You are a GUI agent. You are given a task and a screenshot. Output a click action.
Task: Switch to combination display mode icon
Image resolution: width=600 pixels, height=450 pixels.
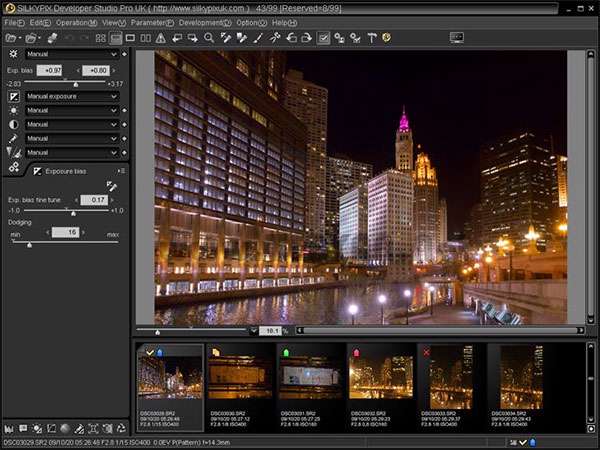coord(116,38)
